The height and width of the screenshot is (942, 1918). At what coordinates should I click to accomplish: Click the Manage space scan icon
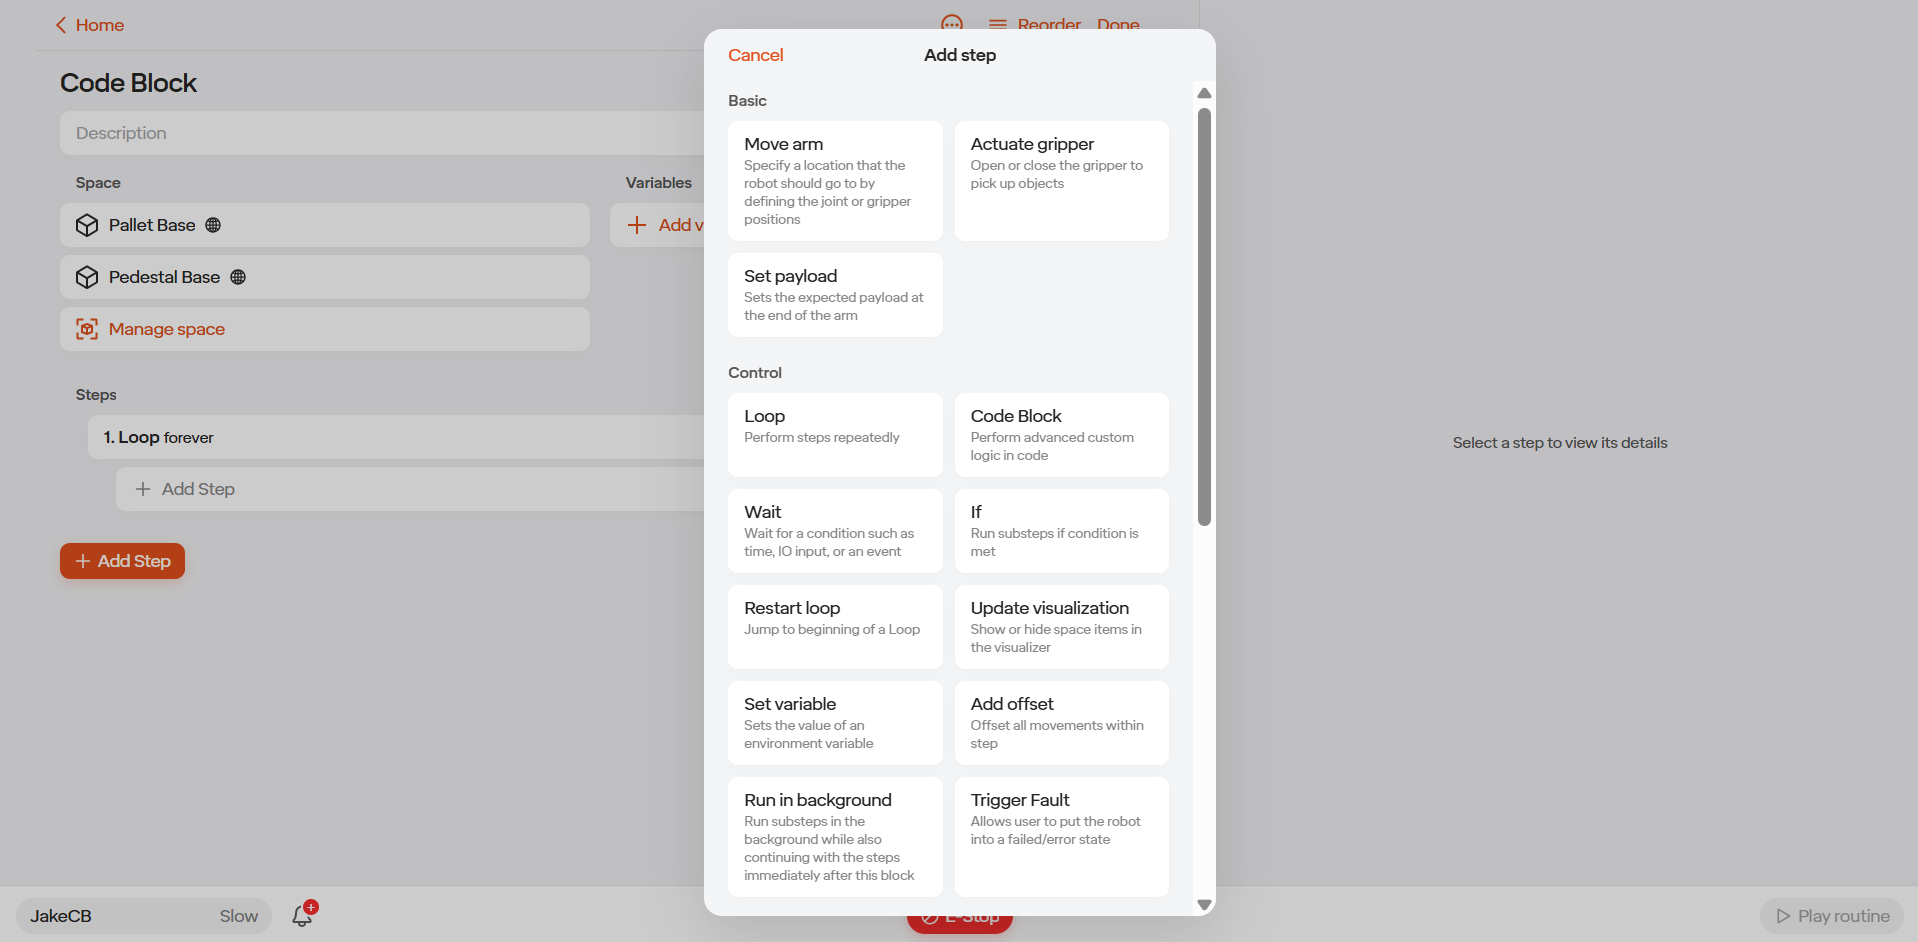coord(87,329)
